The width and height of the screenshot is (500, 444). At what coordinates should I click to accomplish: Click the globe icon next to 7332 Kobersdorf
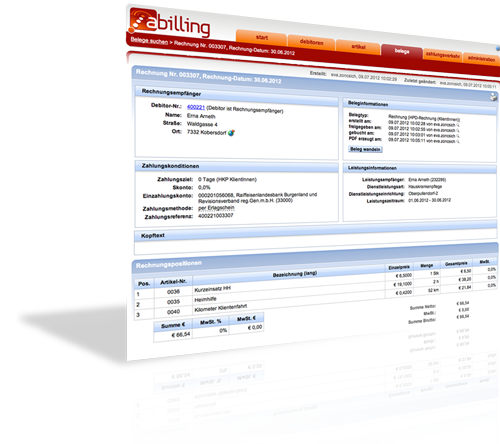pyautogui.click(x=231, y=133)
